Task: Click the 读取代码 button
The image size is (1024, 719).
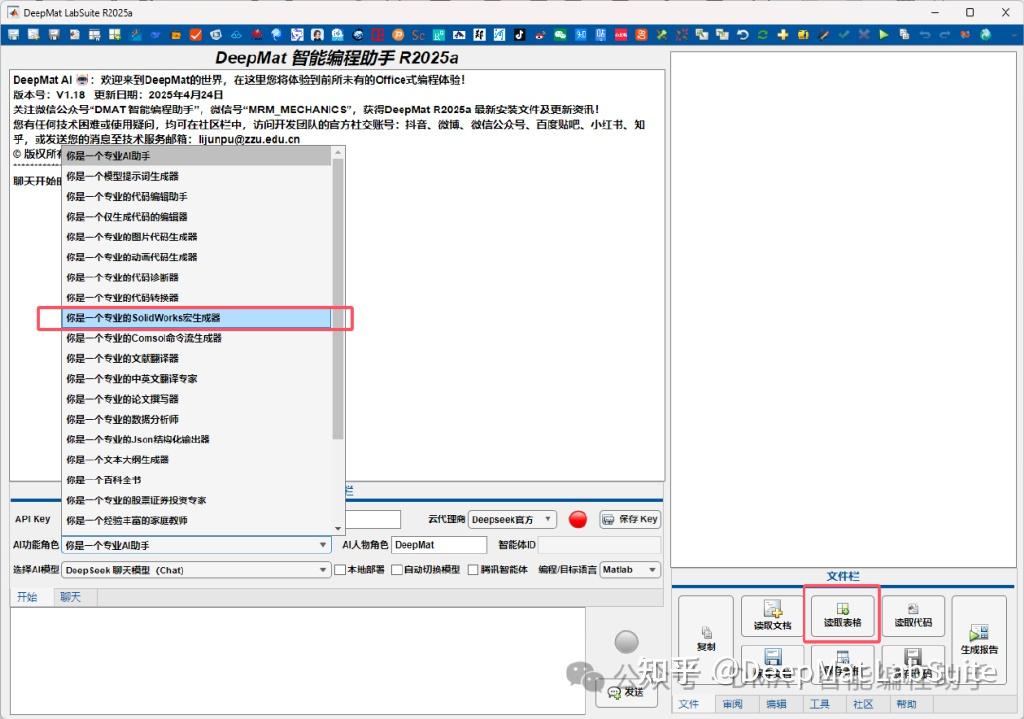Action: click(913, 615)
